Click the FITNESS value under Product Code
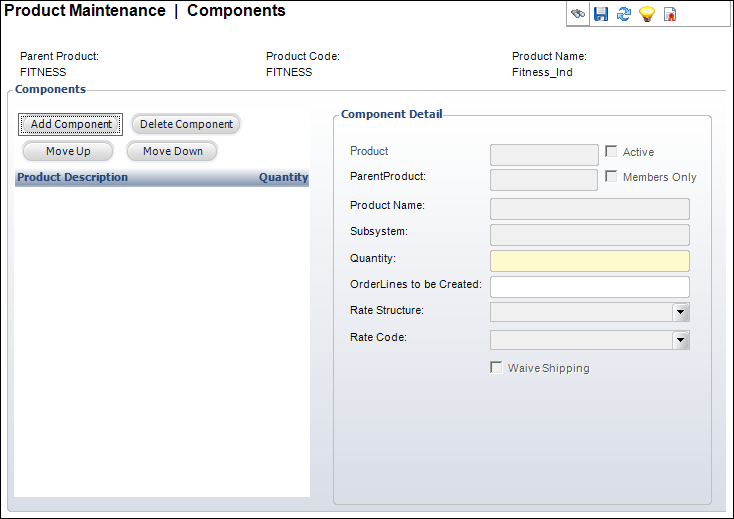Image resolution: width=734 pixels, height=519 pixels. click(289, 72)
